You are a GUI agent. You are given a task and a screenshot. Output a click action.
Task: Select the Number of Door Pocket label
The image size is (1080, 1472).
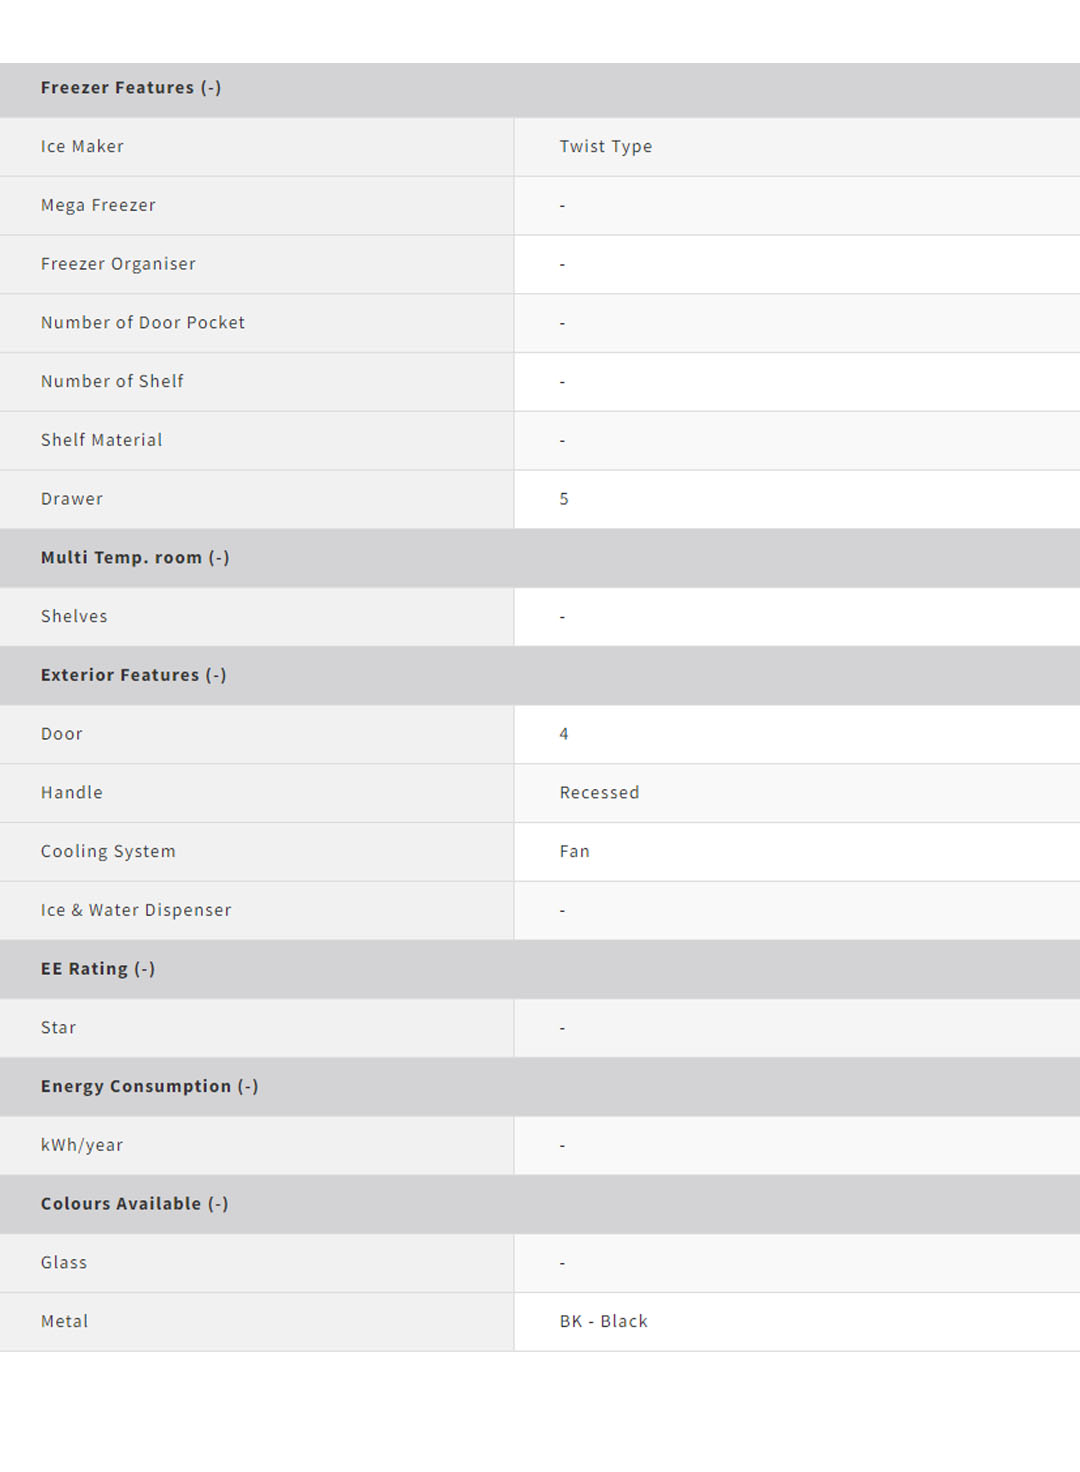(143, 323)
